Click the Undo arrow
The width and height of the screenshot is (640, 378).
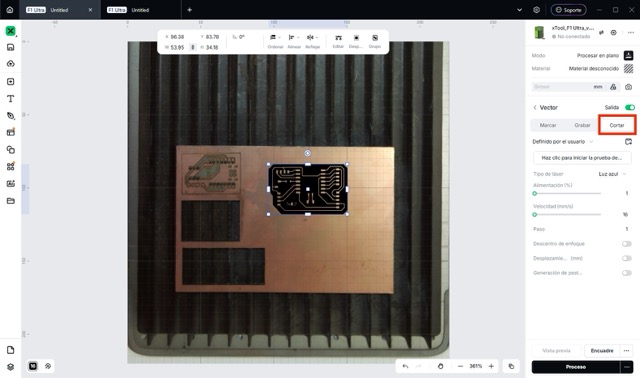(x=405, y=366)
